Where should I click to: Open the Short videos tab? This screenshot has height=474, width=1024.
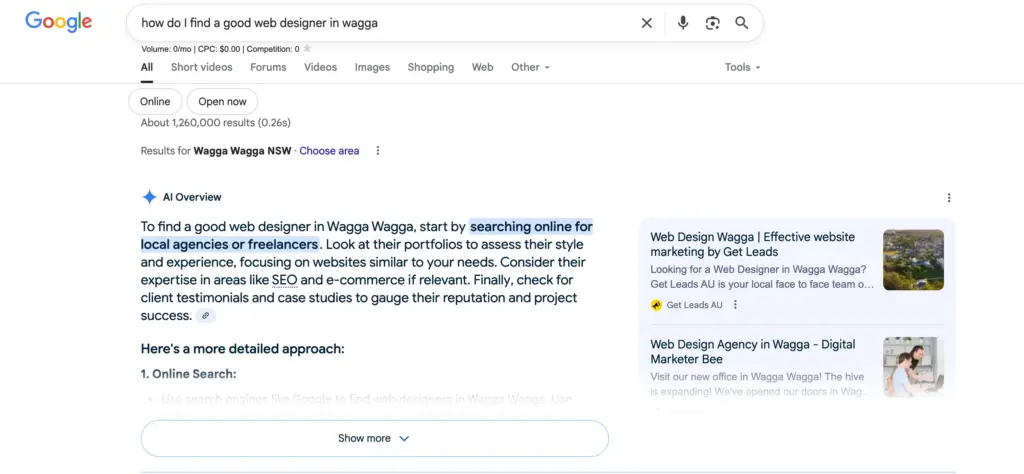202,67
